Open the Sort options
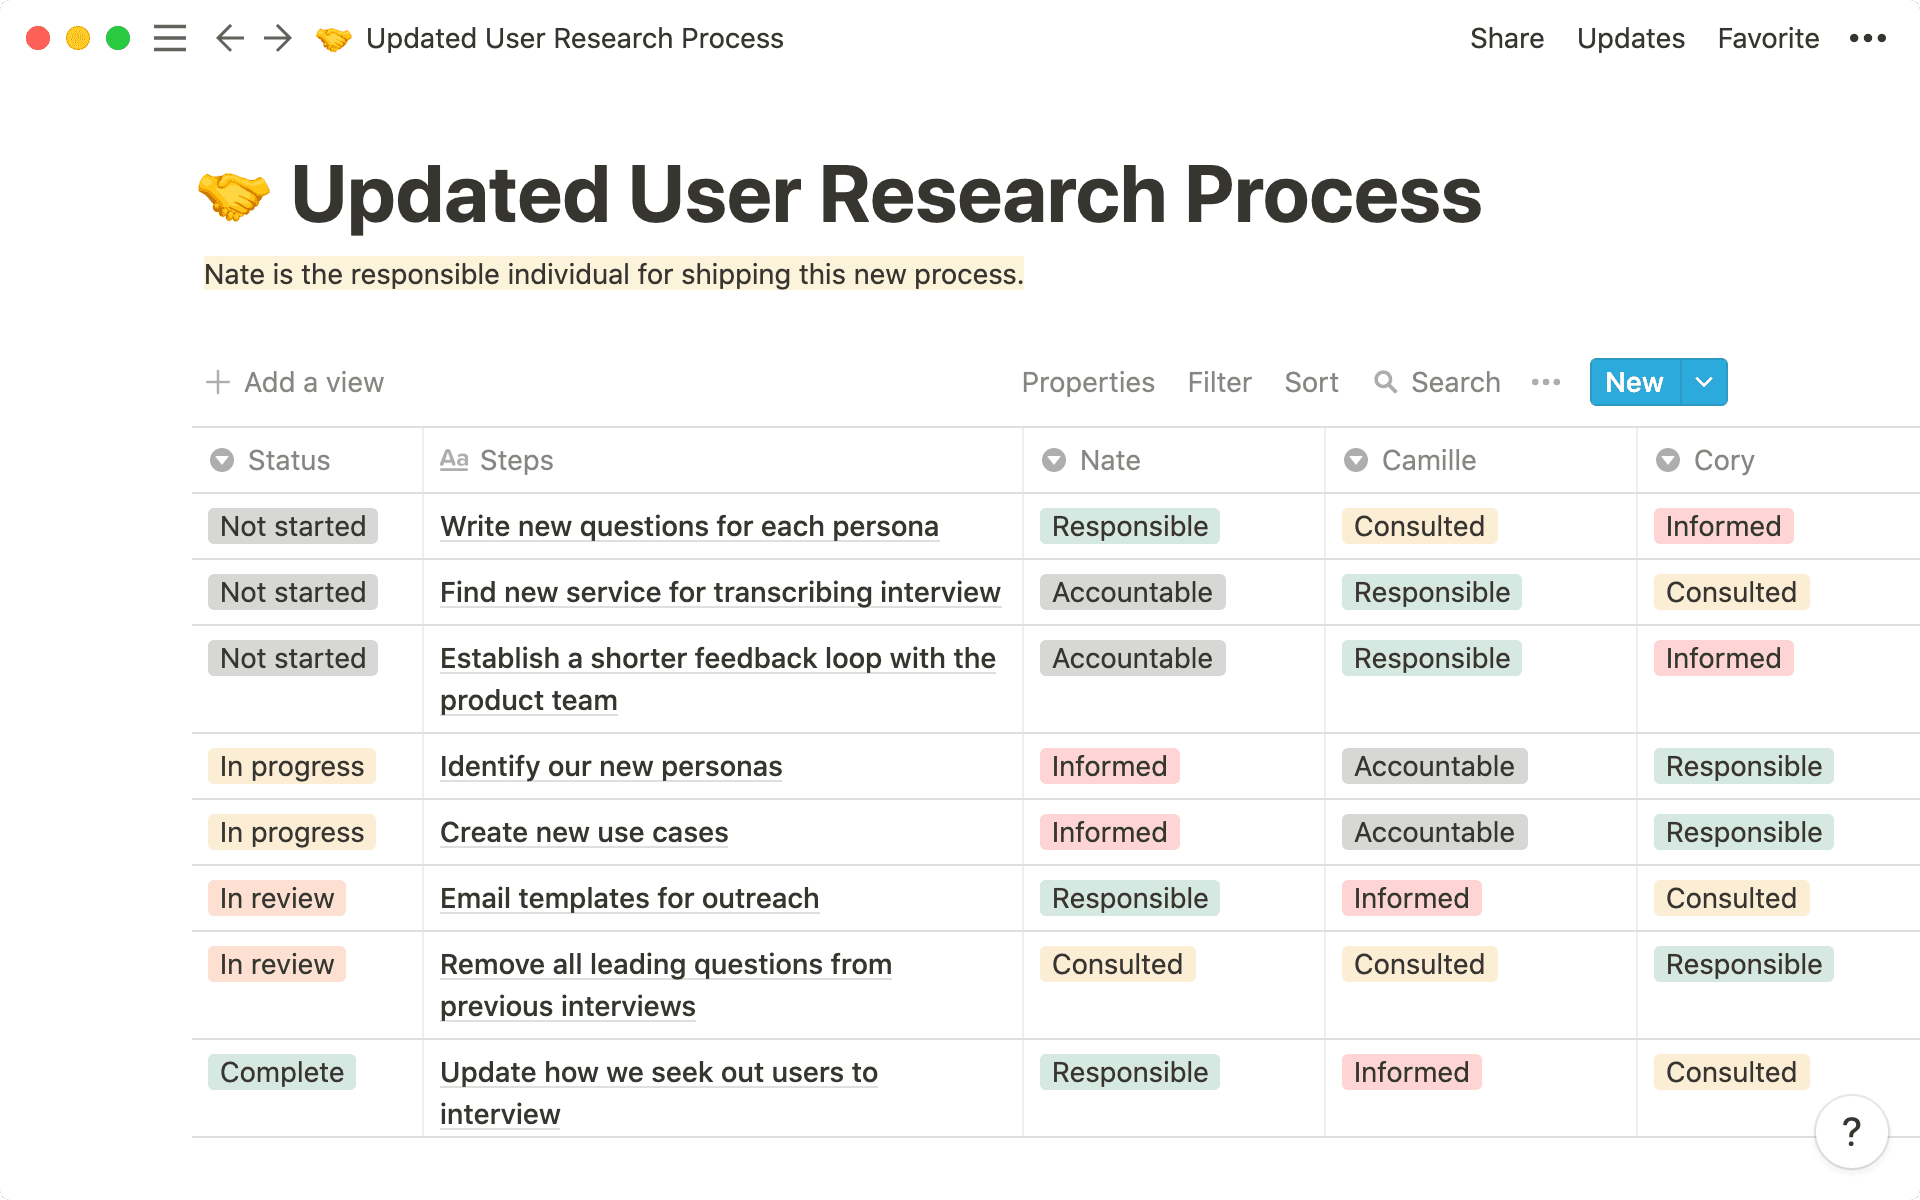 pyautogui.click(x=1311, y=382)
